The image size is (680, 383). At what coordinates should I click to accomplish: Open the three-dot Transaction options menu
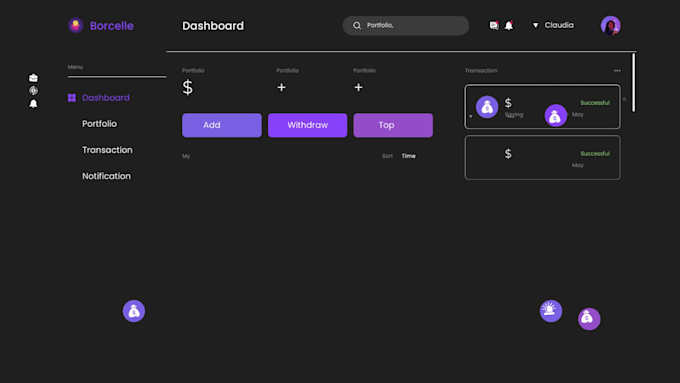click(x=617, y=70)
